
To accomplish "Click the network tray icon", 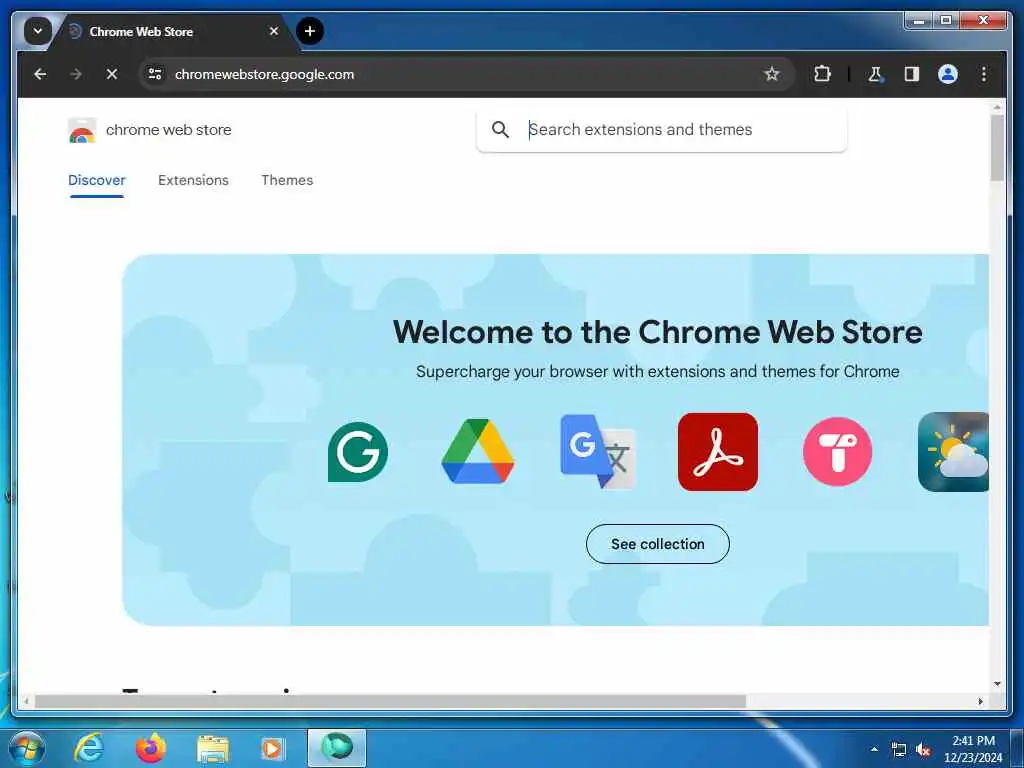I will pos(899,750).
